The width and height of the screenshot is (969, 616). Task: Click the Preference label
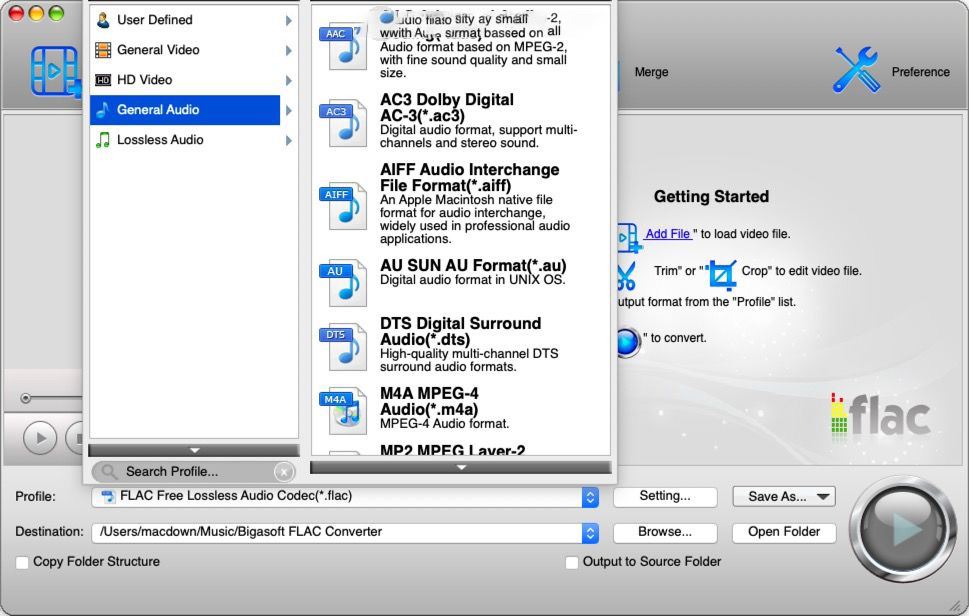click(920, 72)
